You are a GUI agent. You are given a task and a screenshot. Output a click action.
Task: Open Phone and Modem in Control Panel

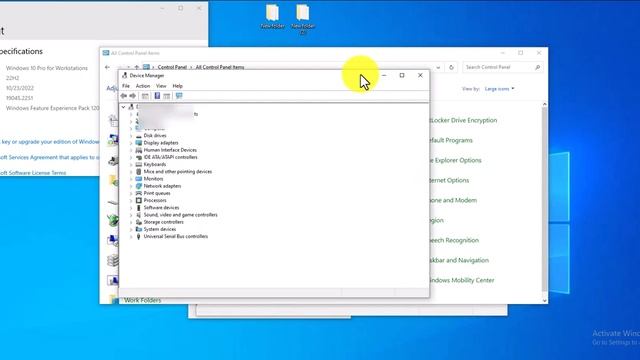(x=453, y=200)
